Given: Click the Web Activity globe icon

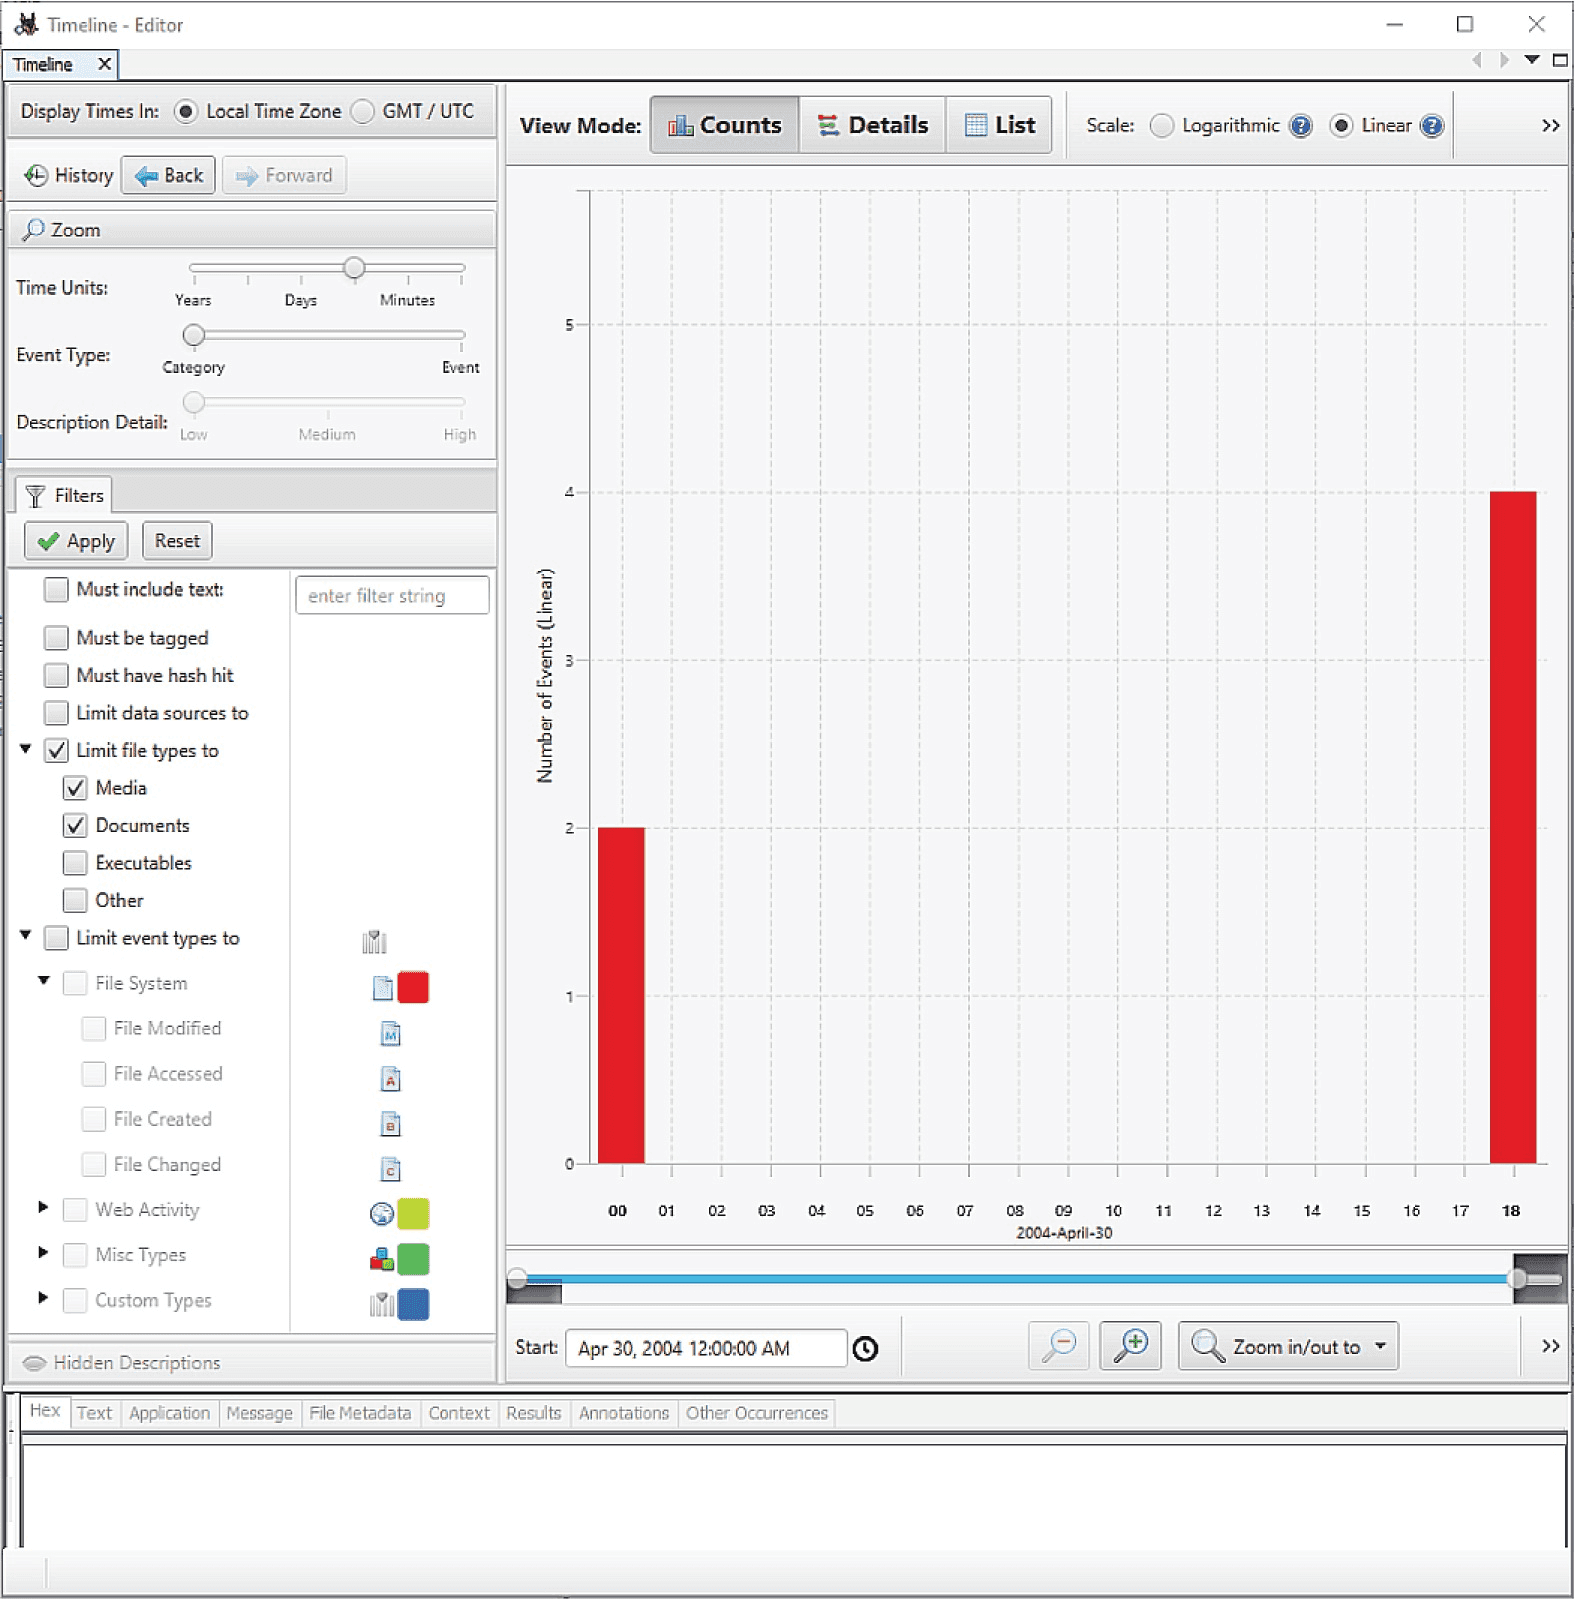Looking at the screenshot, I should pyautogui.click(x=382, y=1214).
